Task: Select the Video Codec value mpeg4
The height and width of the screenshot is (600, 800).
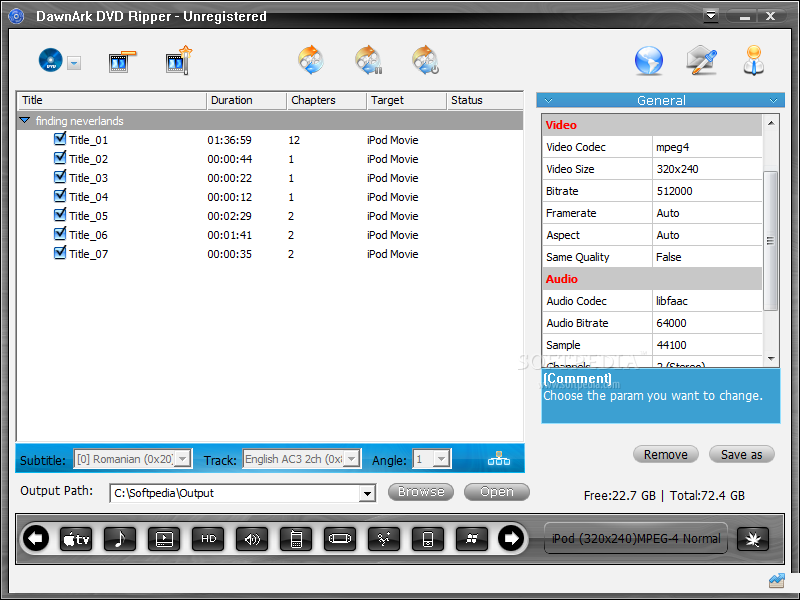Action: (x=707, y=147)
